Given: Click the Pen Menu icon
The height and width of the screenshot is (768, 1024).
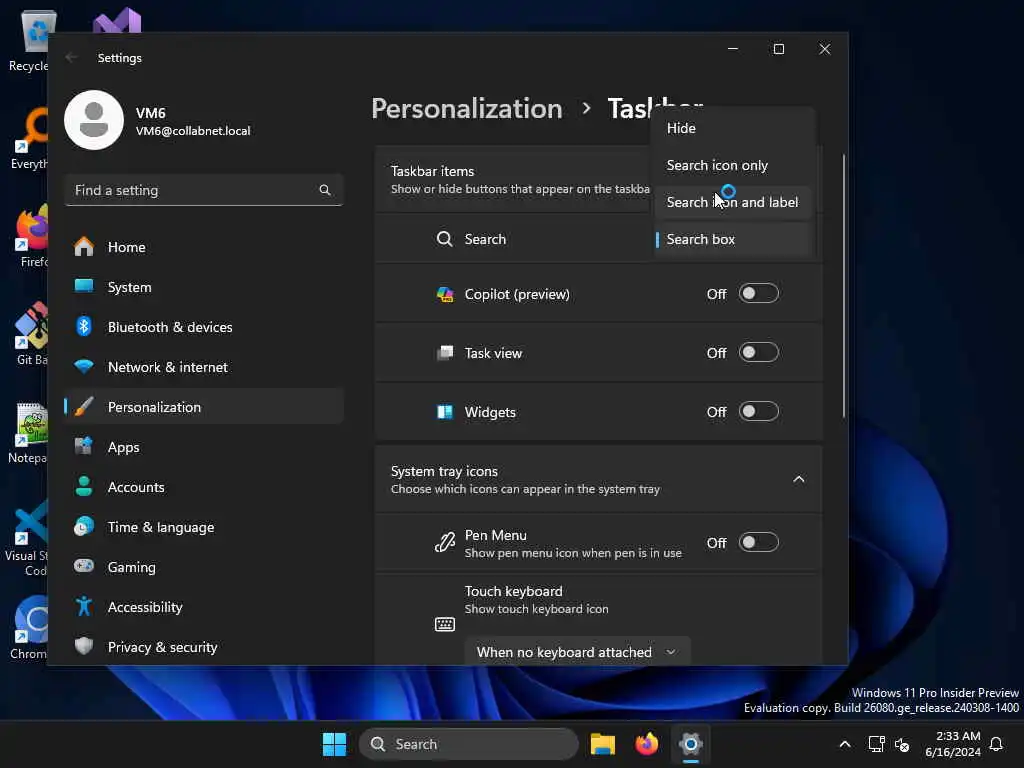Looking at the screenshot, I should point(445,543).
